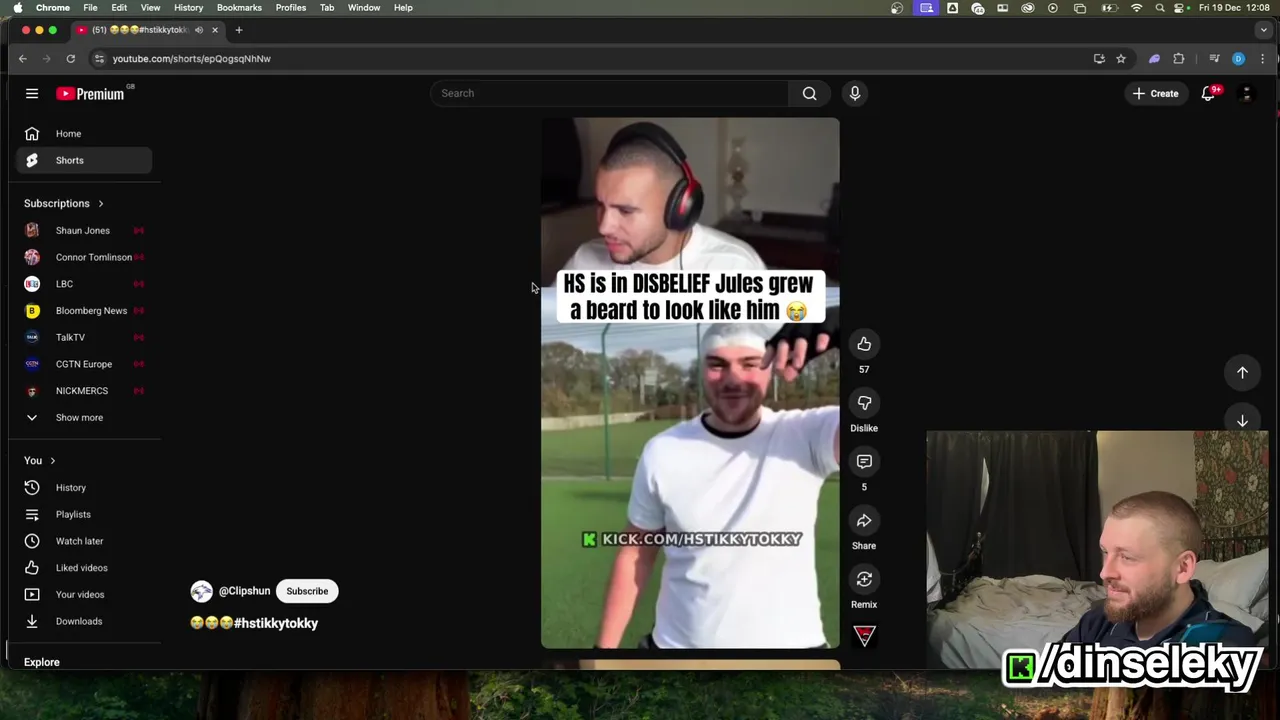Go to the YouTube Premium logo home

[92, 93]
